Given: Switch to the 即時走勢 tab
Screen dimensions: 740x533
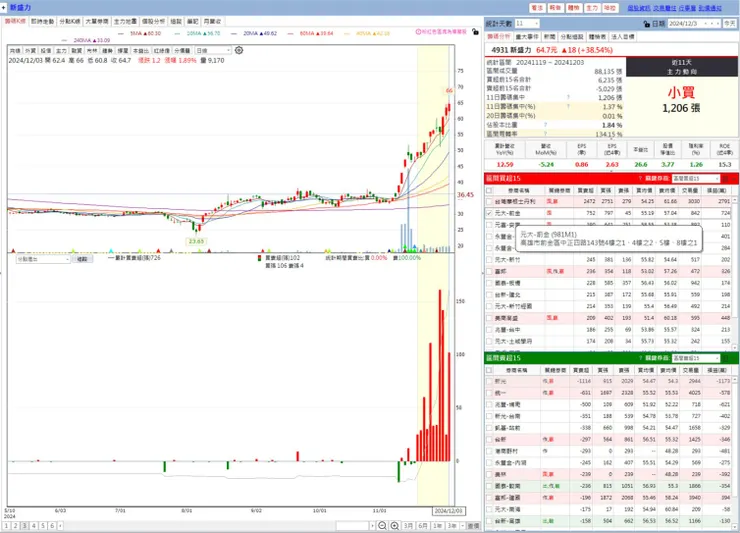Looking at the screenshot, I should tap(43, 21).
